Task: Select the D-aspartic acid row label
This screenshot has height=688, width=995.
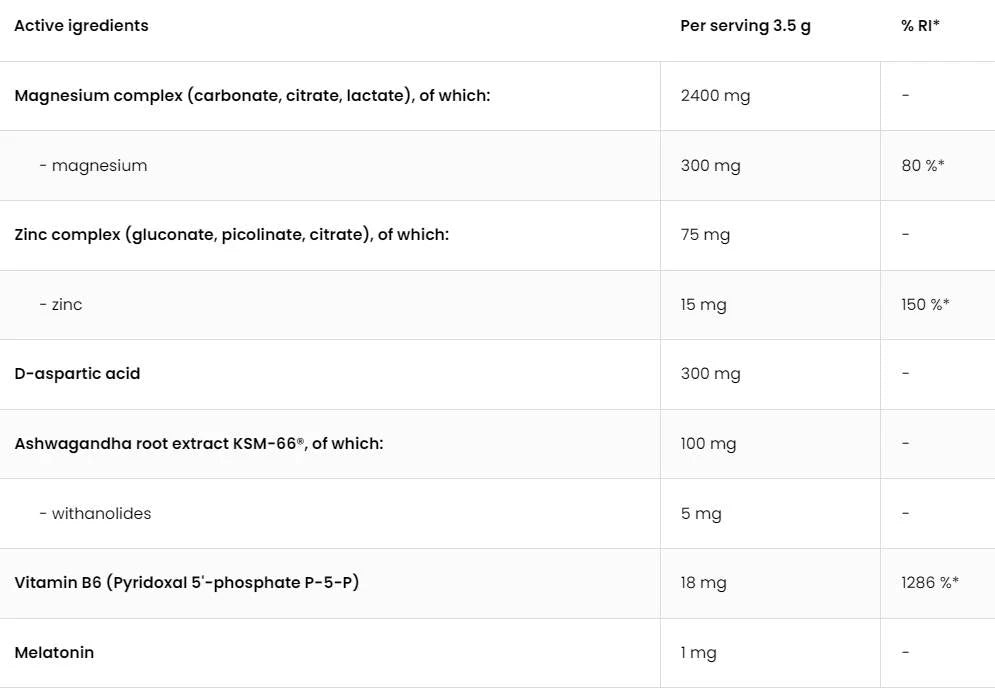Action: pyautogui.click(x=77, y=374)
